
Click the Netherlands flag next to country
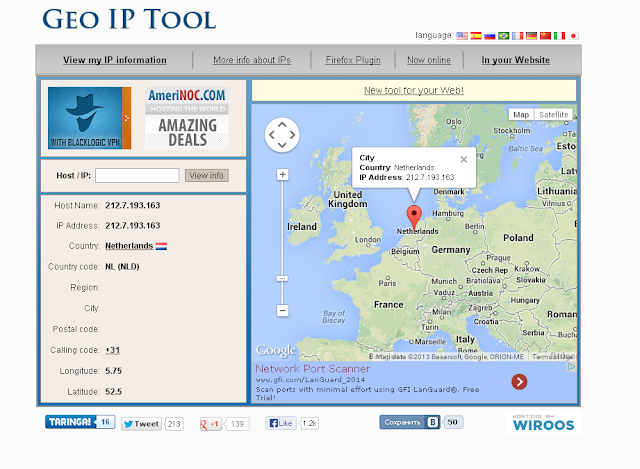pyautogui.click(x=161, y=246)
